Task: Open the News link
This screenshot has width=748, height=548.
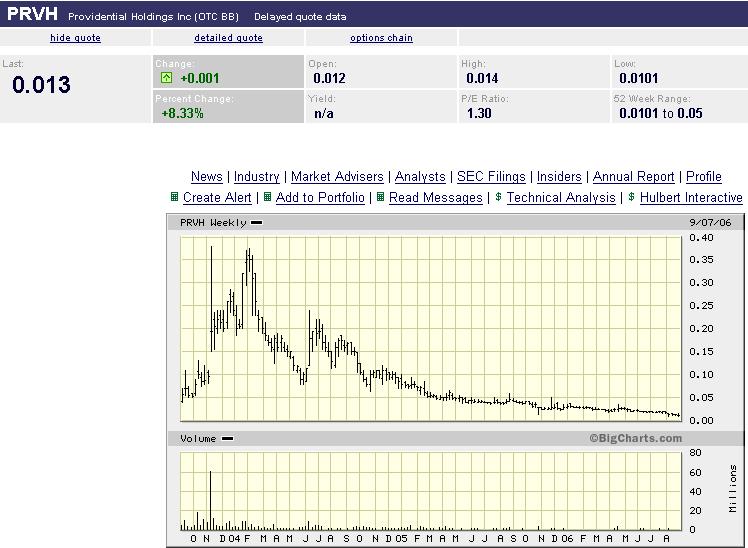Action: 207,176
